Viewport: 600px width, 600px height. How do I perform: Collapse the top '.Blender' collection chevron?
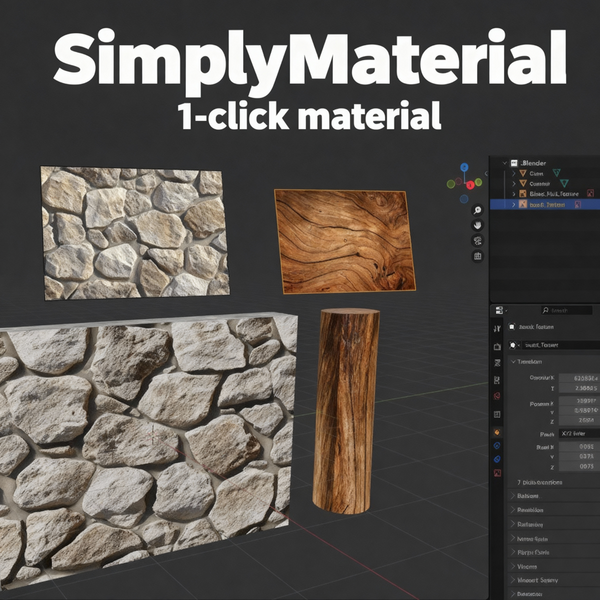click(505, 163)
